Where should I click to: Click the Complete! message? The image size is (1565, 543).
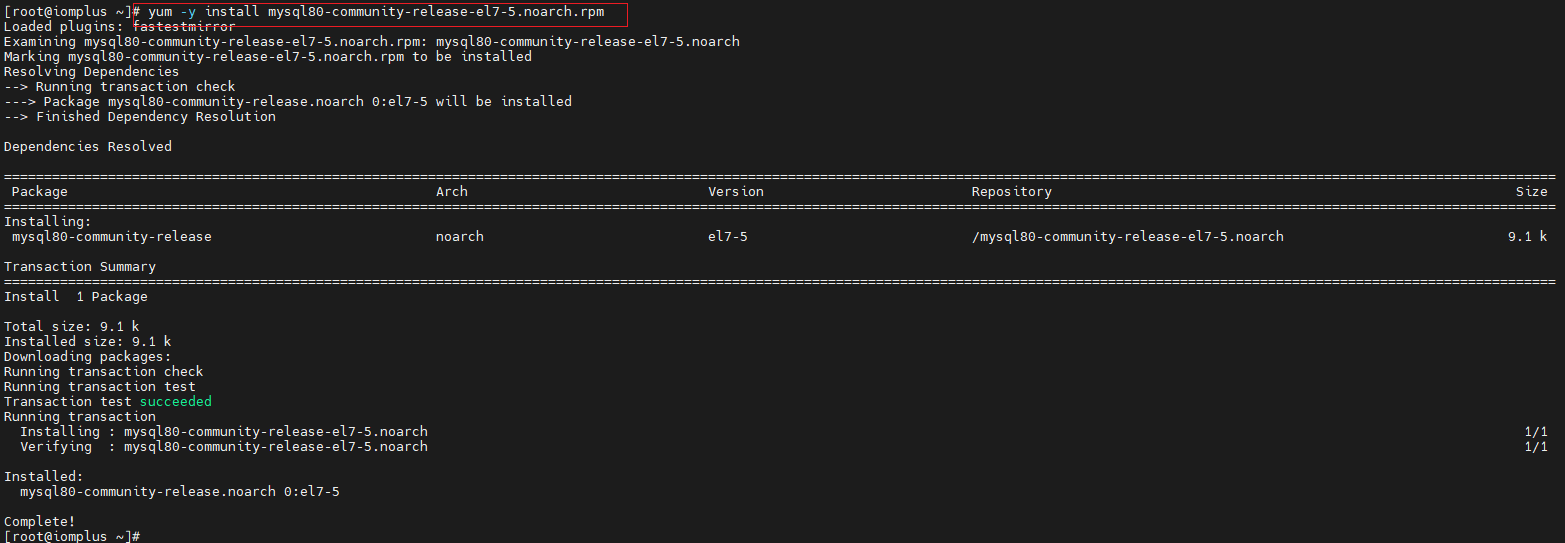pyautogui.click(x=40, y=522)
